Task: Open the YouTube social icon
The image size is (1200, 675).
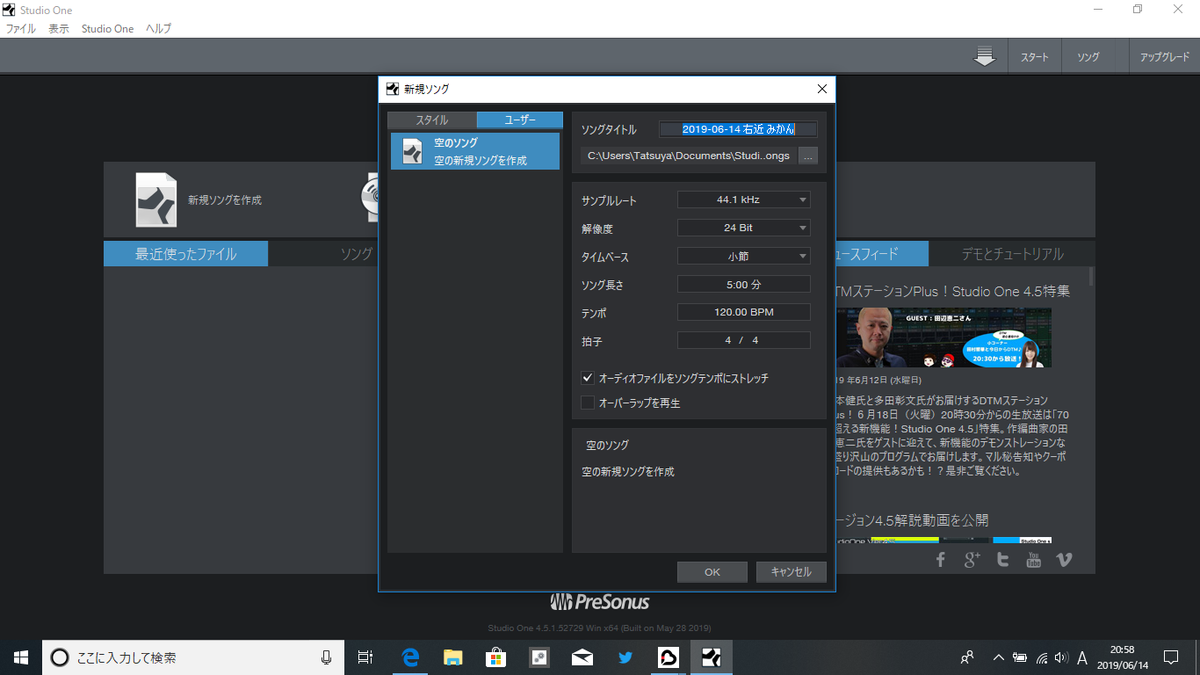Action: (1033, 560)
